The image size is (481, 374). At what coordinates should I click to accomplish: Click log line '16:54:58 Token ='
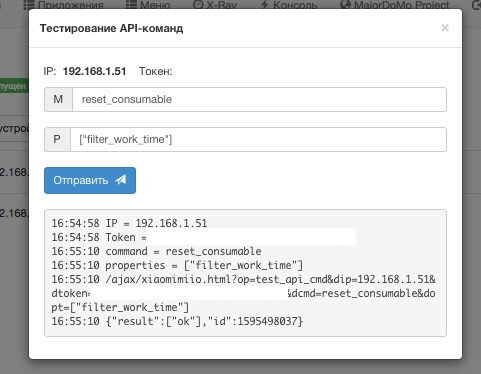coord(99,237)
